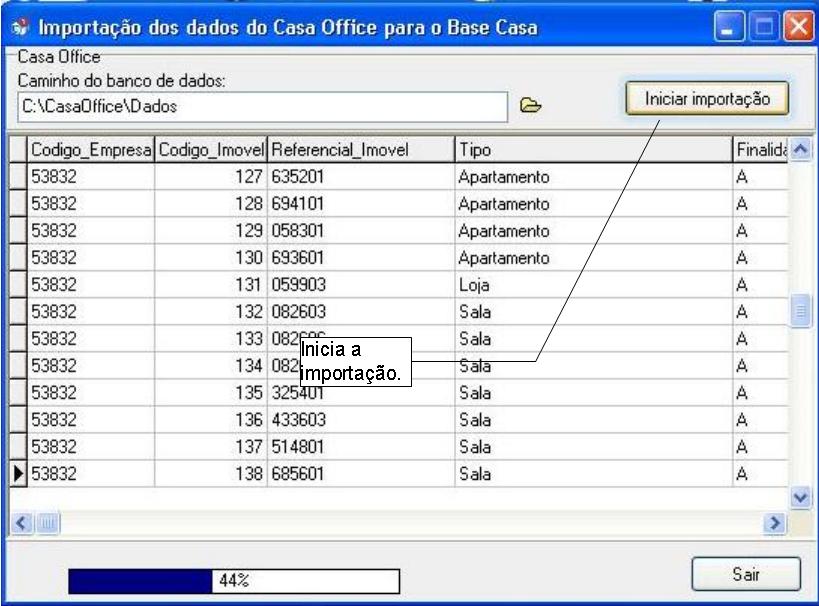Click the current row arrow indicator
819x606 pixels.
[17, 474]
